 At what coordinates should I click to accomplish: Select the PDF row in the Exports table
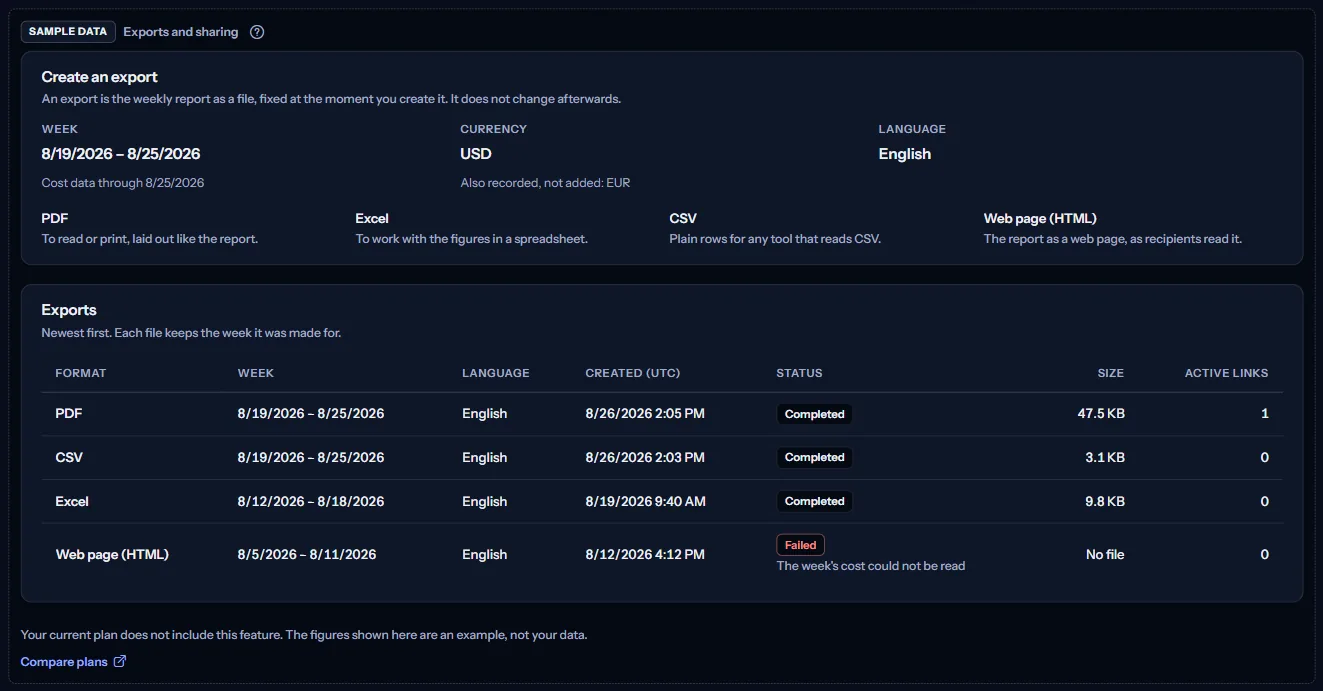[x=662, y=414]
